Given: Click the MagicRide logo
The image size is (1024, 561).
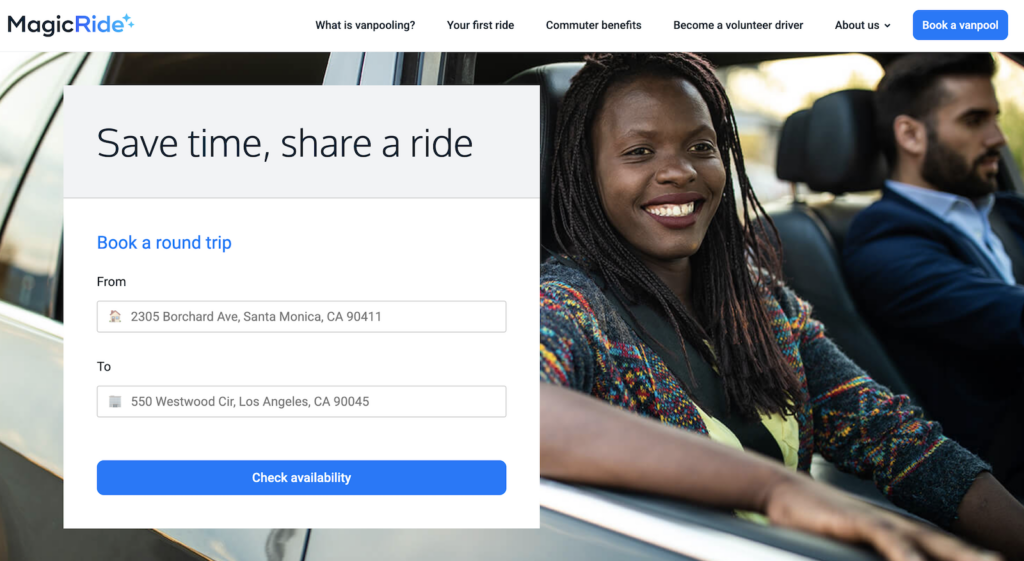Looking at the screenshot, I should click(x=71, y=25).
